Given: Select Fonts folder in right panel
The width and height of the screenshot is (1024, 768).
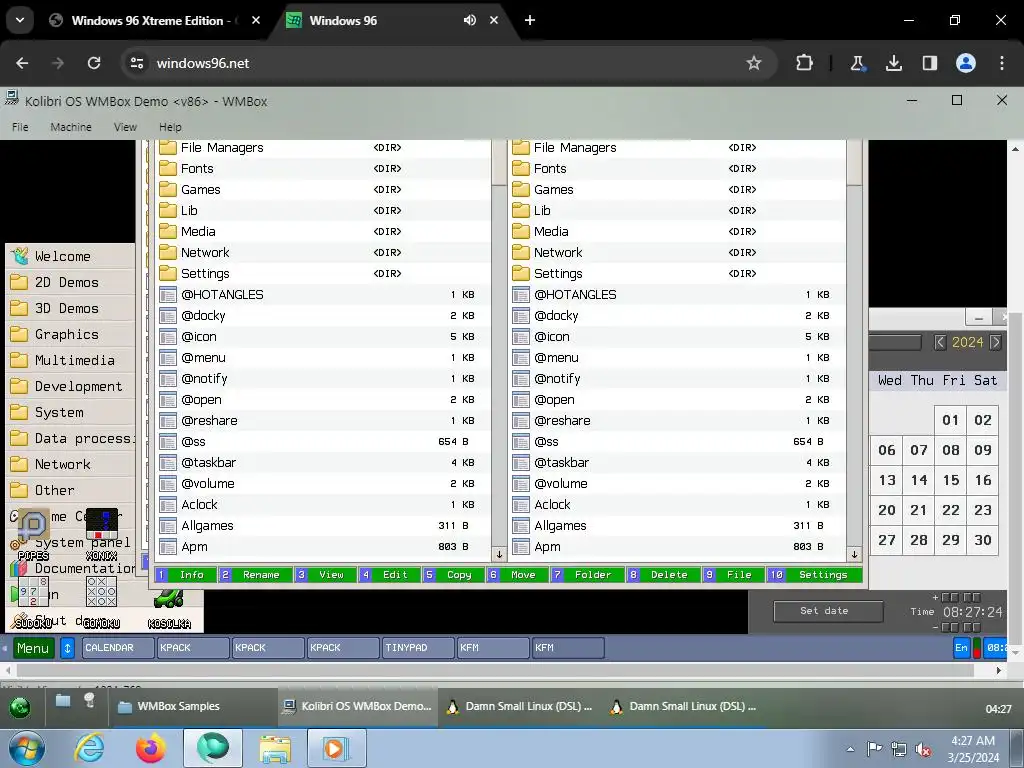Looking at the screenshot, I should [677, 168].
